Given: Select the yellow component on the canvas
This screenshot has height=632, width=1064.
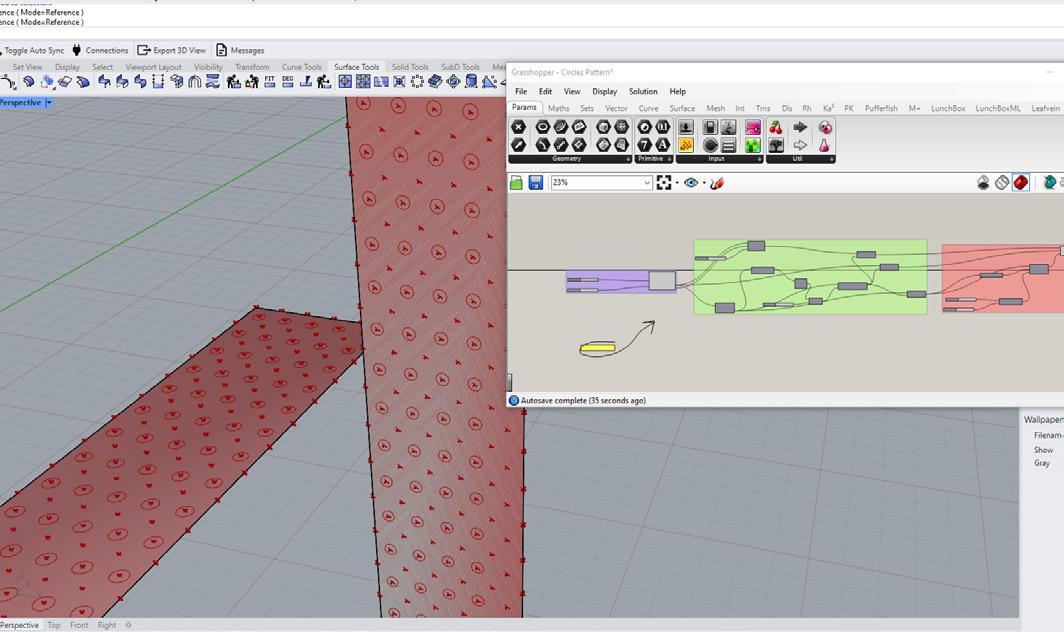Looking at the screenshot, I should pyautogui.click(x=598, y=348).
